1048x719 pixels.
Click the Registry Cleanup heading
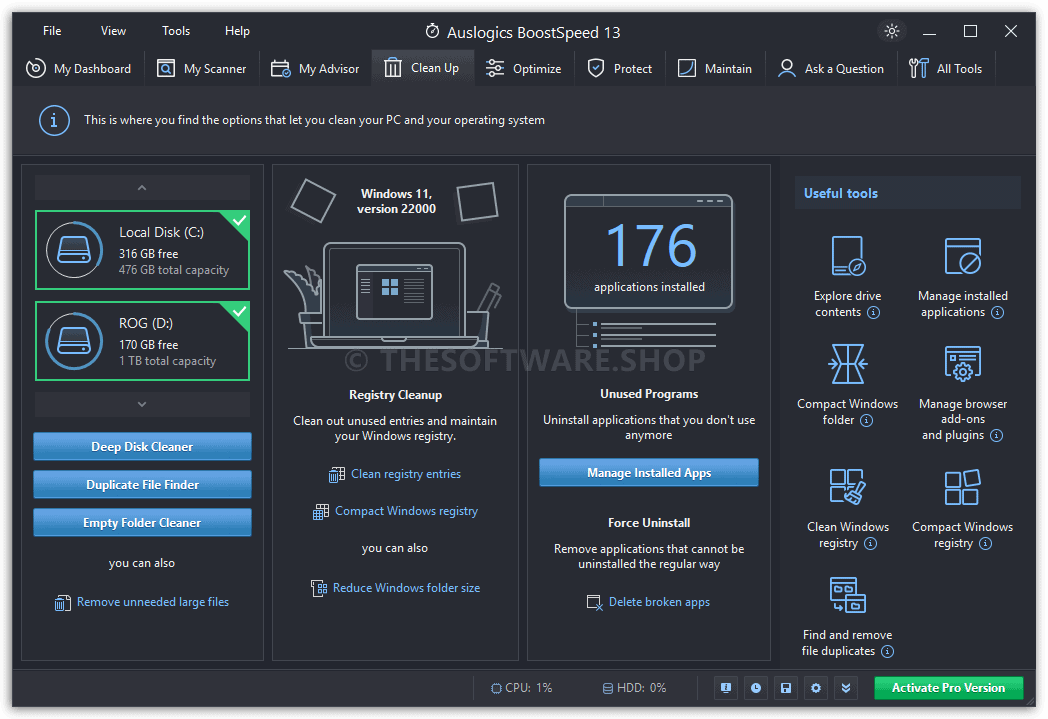[x=395, y=395]
